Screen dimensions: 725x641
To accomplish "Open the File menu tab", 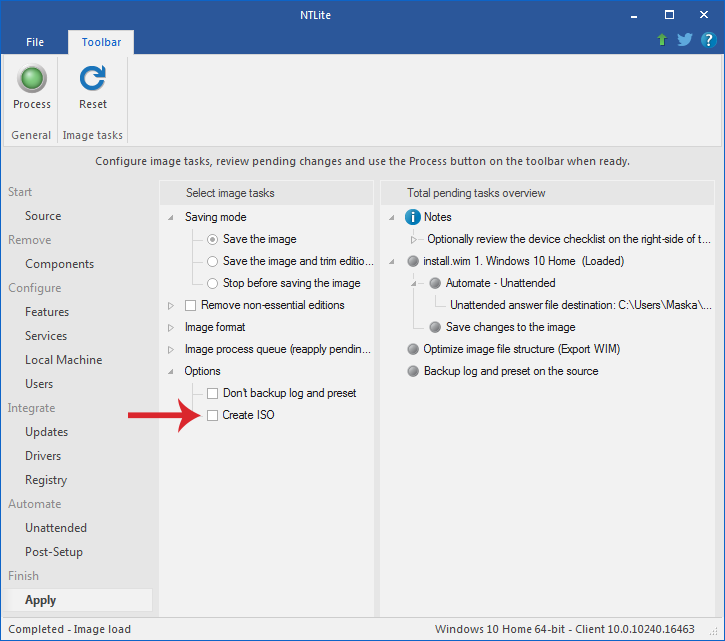I will [x=35, y=42].
